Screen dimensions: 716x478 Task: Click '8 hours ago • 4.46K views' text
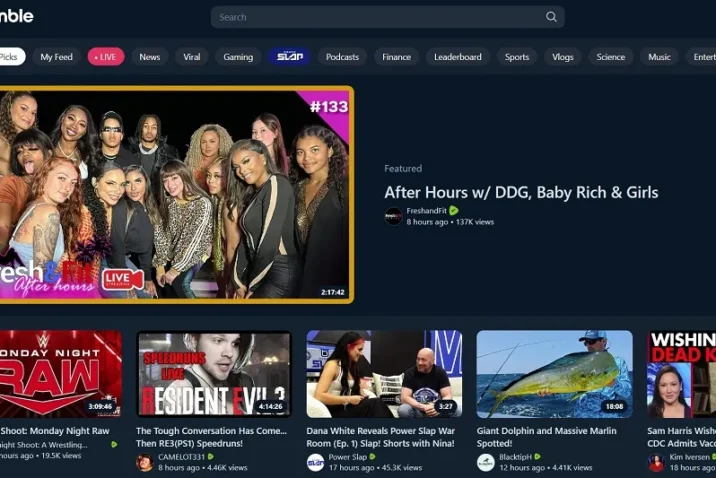202,467
